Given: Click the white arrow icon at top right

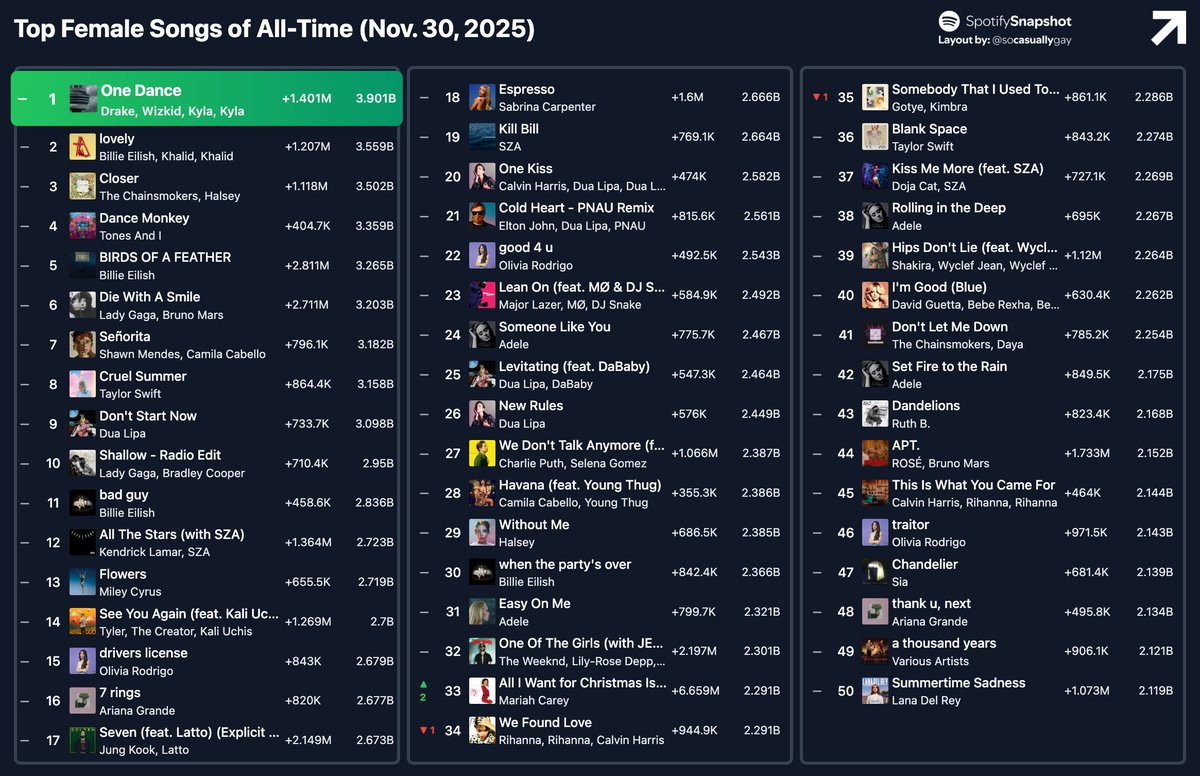Looking at the screenshot, I should [1168, 27].
